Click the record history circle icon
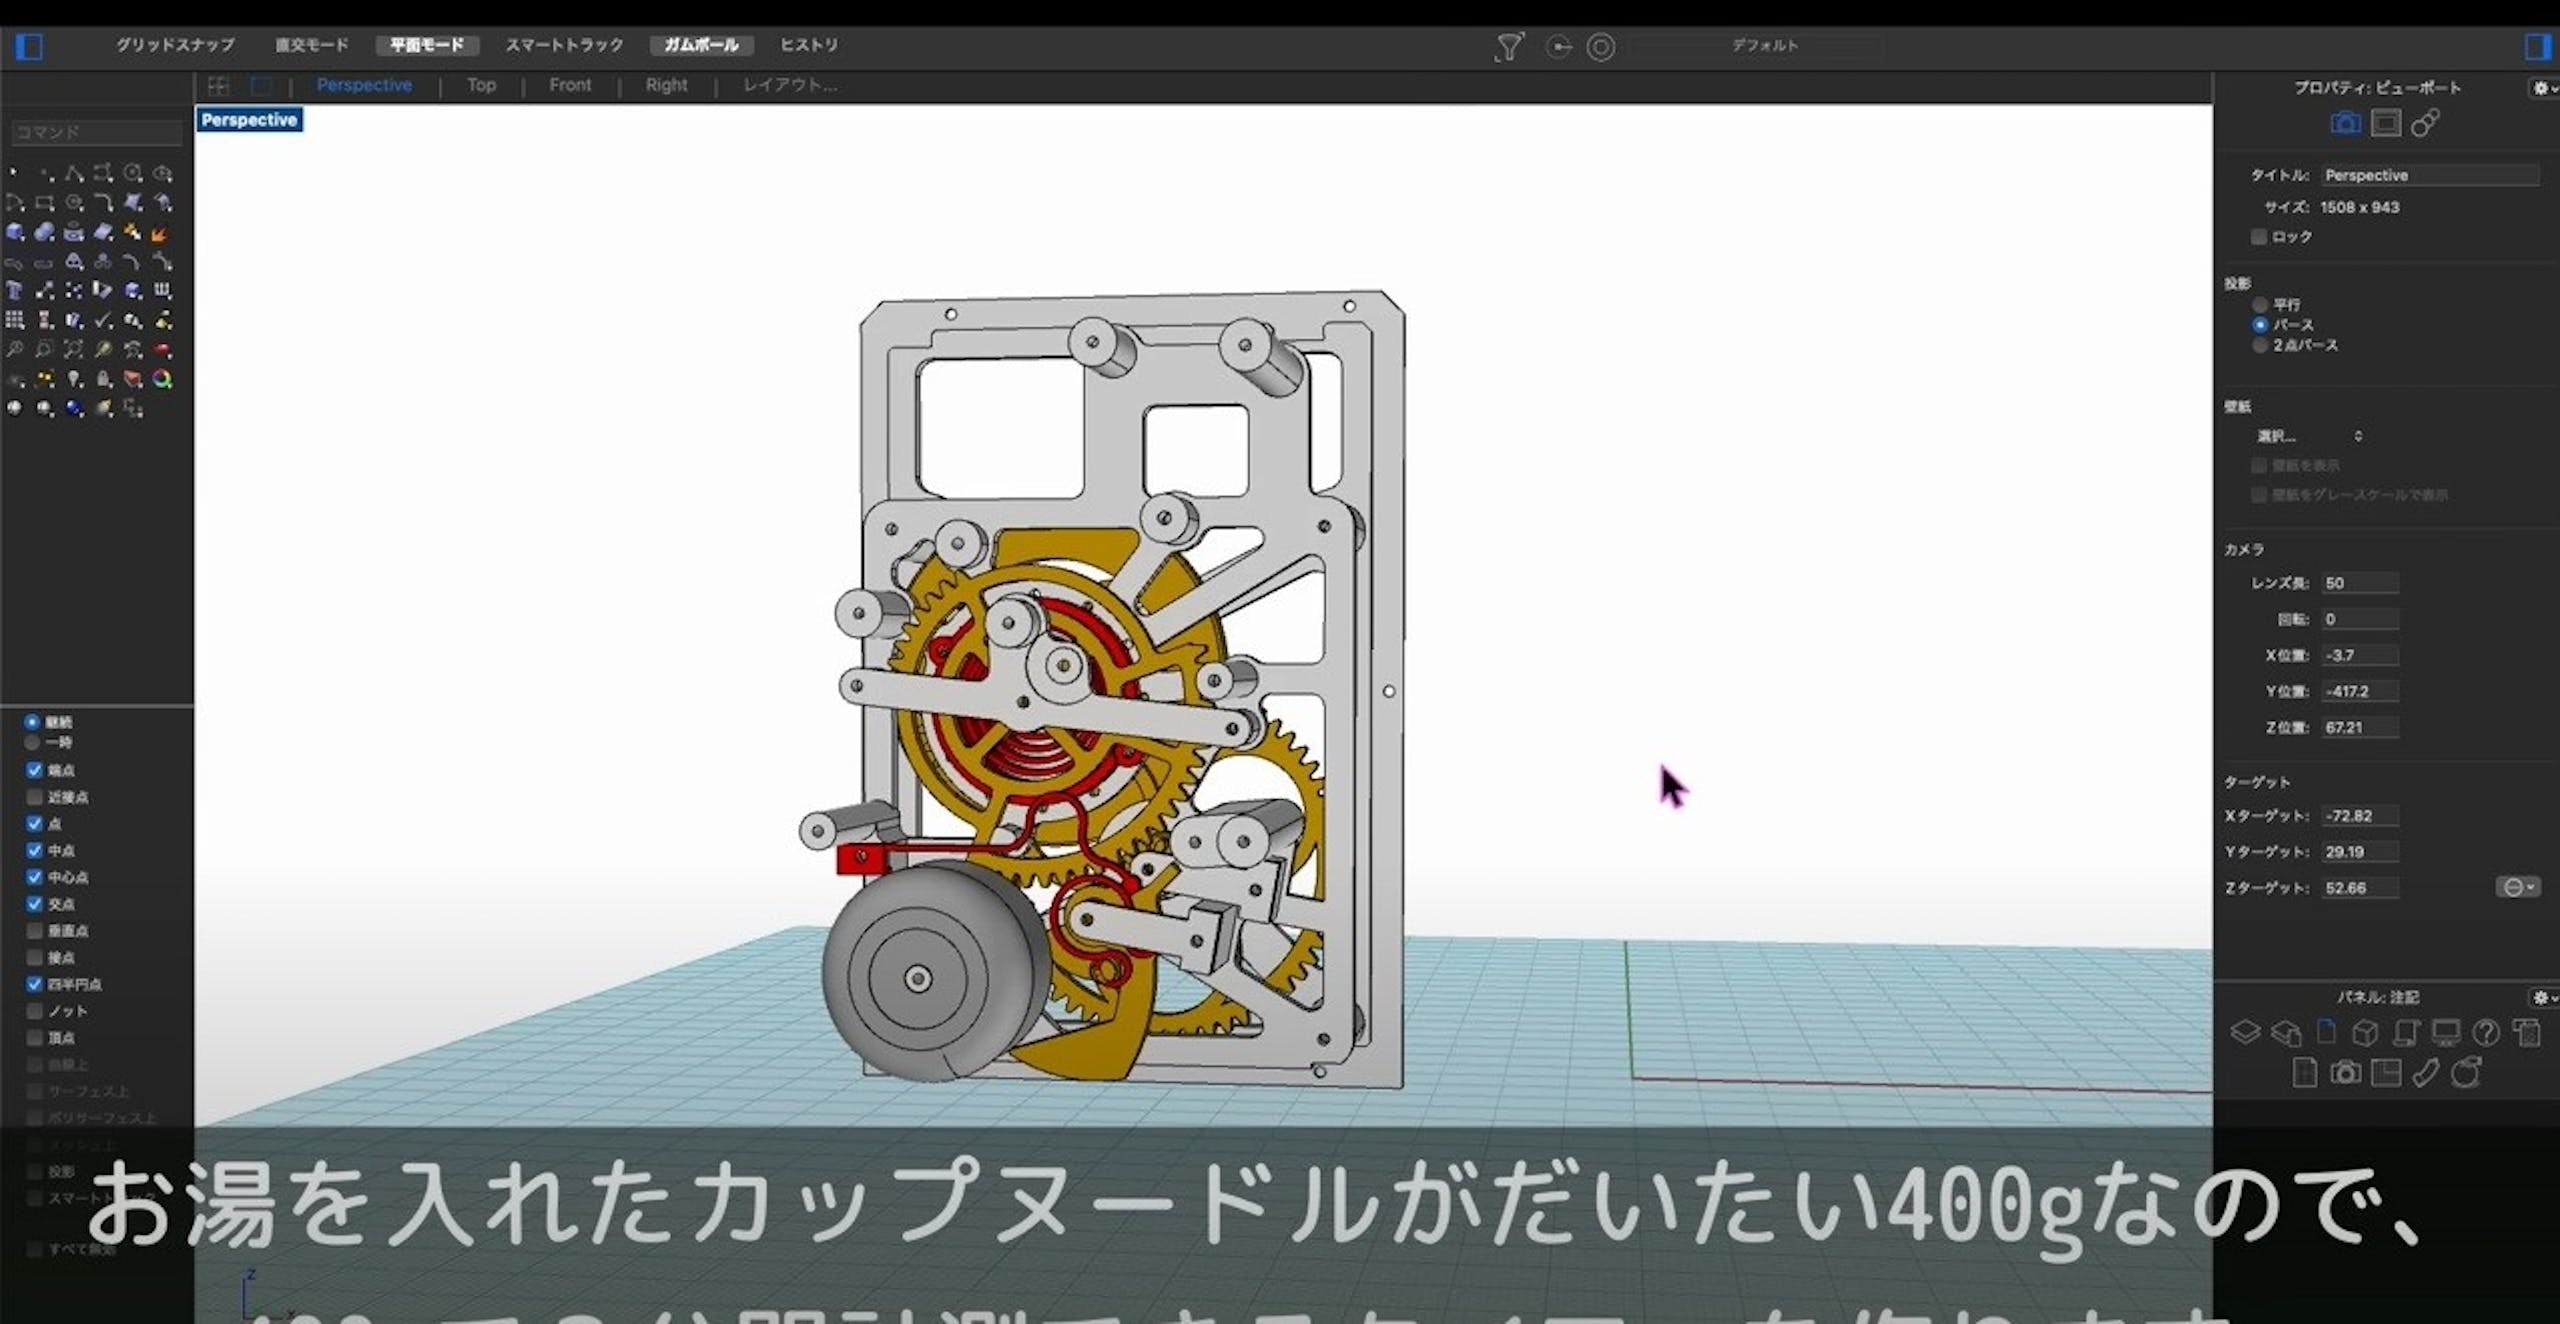The width and height of the screenshot is (2560, 1324). [1601, 47]
